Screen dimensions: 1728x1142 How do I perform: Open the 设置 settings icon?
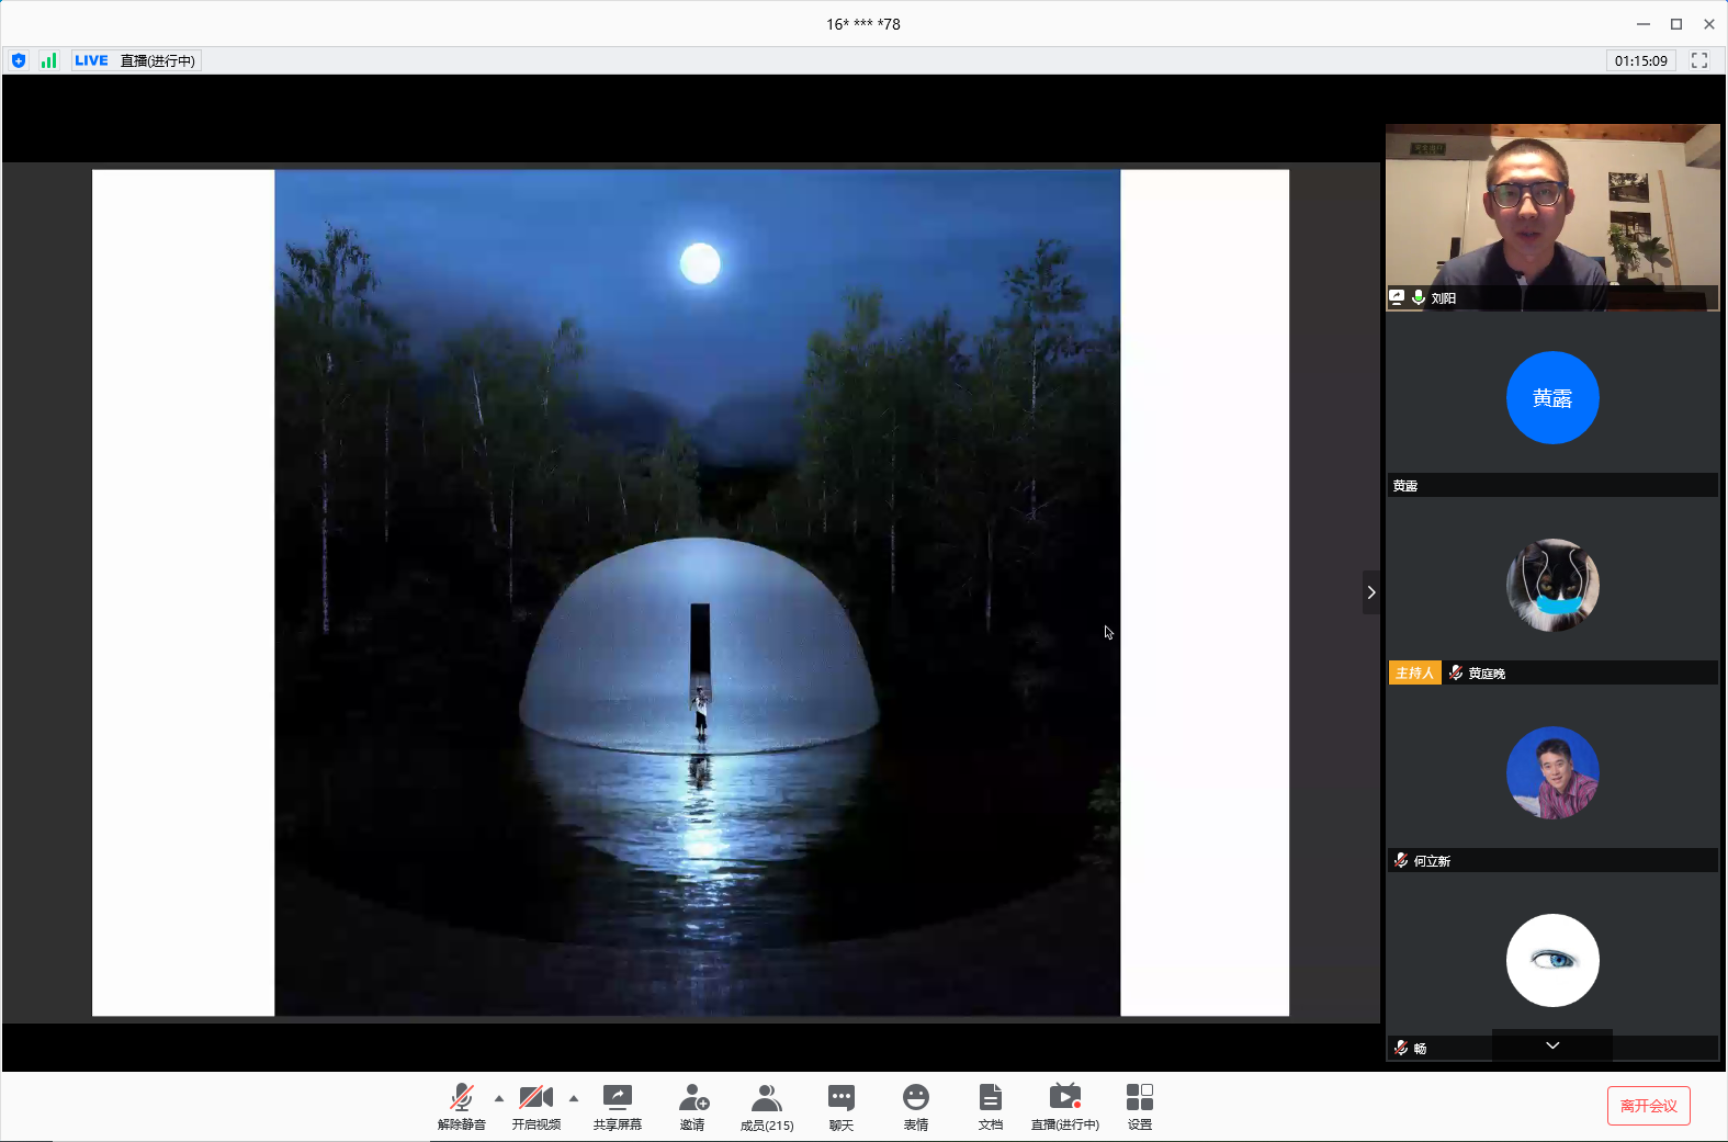1139,1106
